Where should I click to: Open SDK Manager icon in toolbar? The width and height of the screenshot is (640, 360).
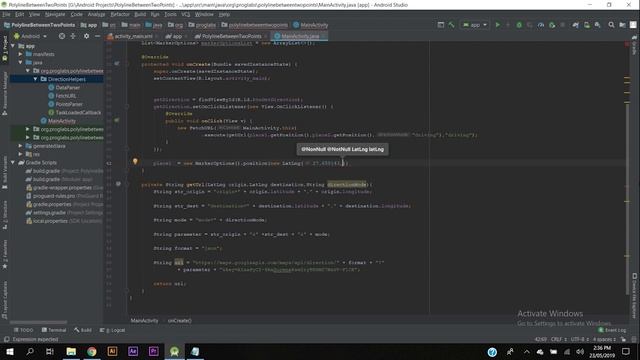click(598, 25)
